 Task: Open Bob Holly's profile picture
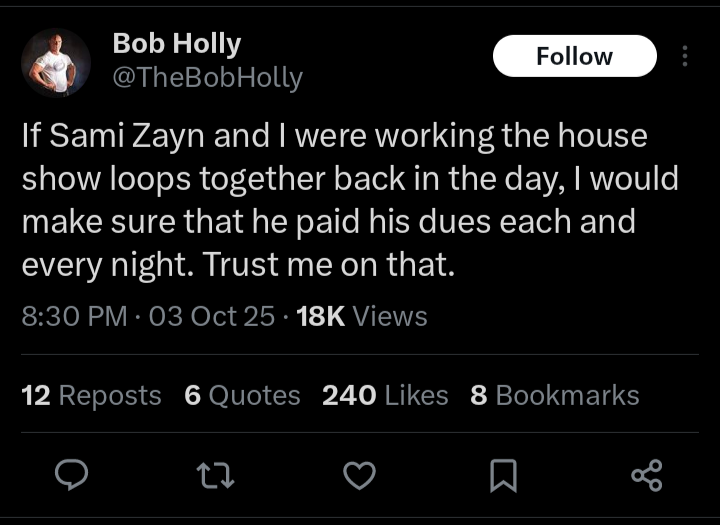pos(56,62)
